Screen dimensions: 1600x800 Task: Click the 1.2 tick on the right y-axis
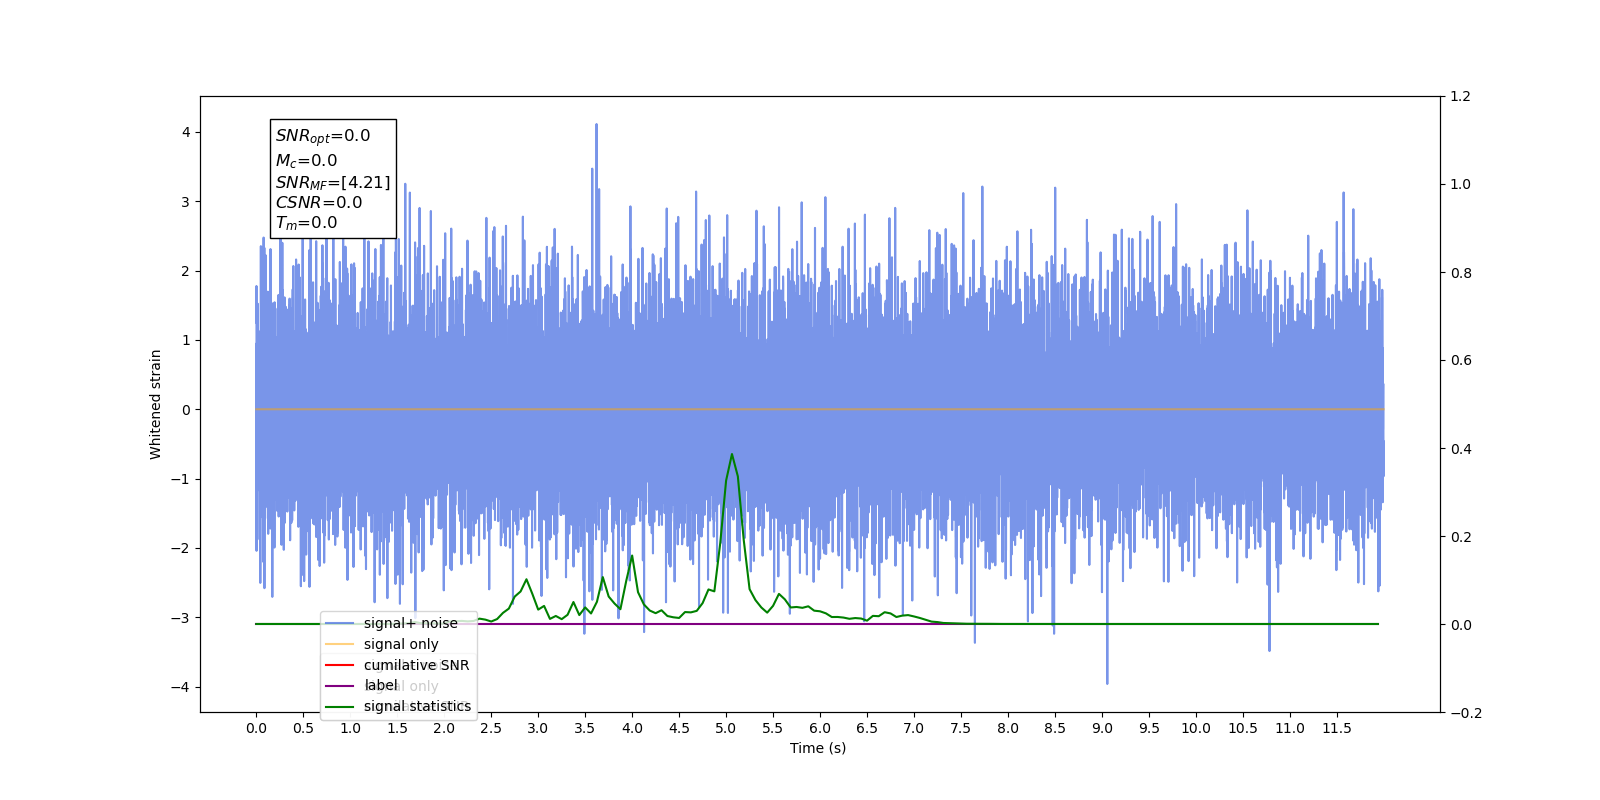tap(1461, 96)
